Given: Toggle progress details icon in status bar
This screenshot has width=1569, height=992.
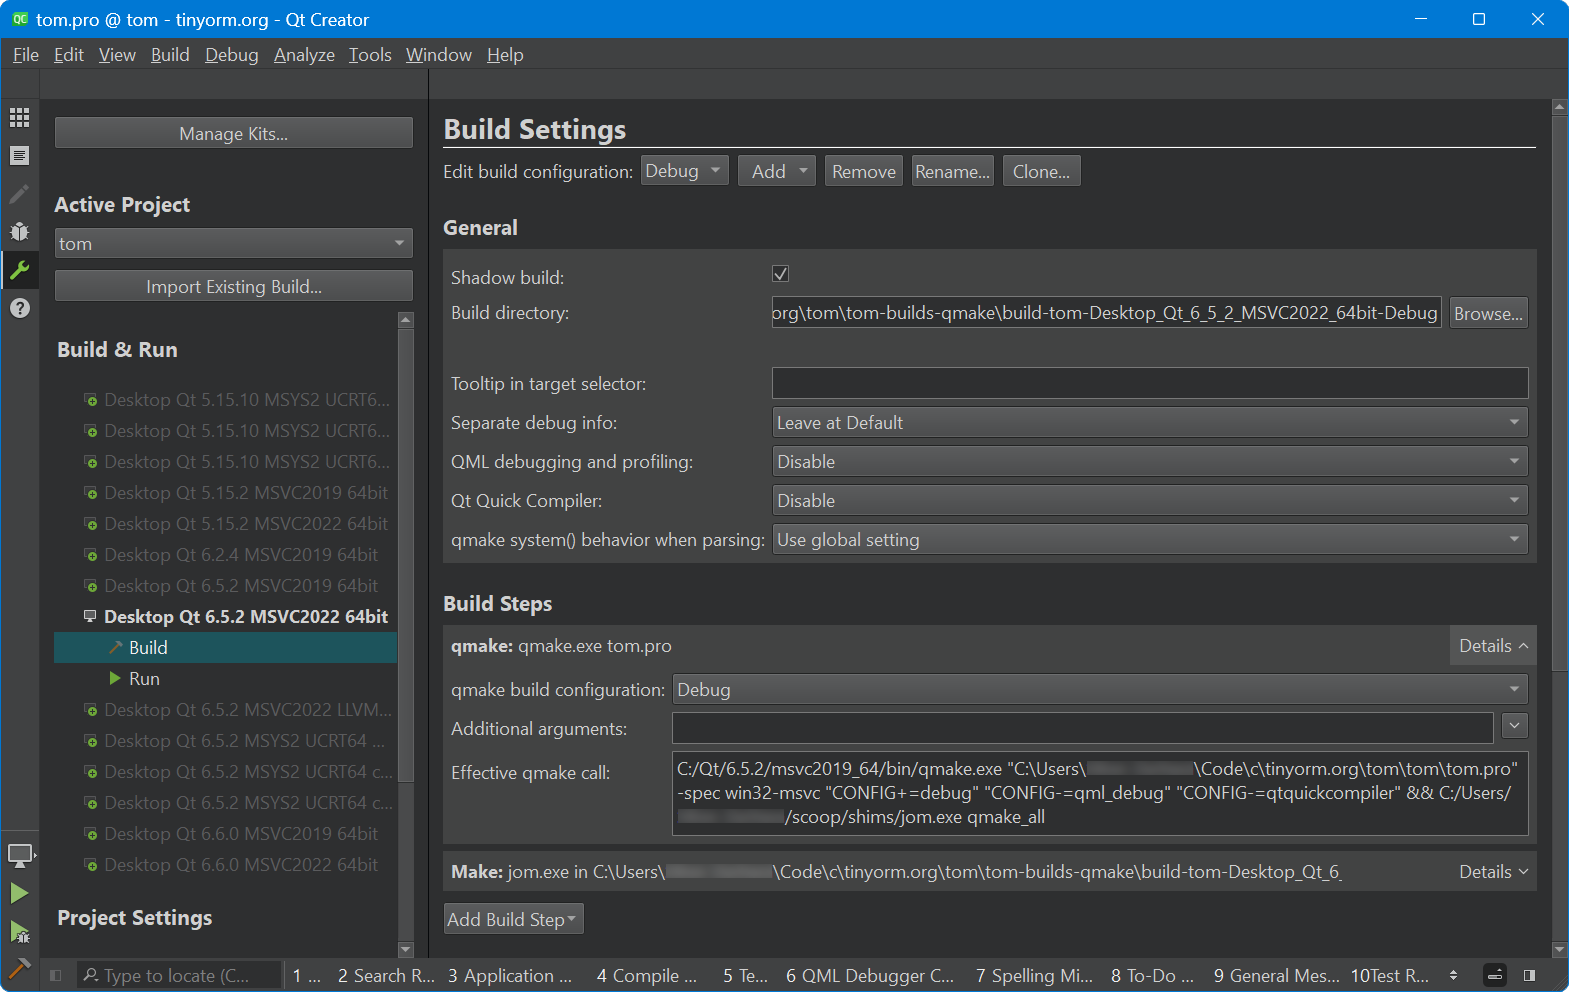Looking at the screenshot, I should pyautogui.click(x=1495, y=975).
